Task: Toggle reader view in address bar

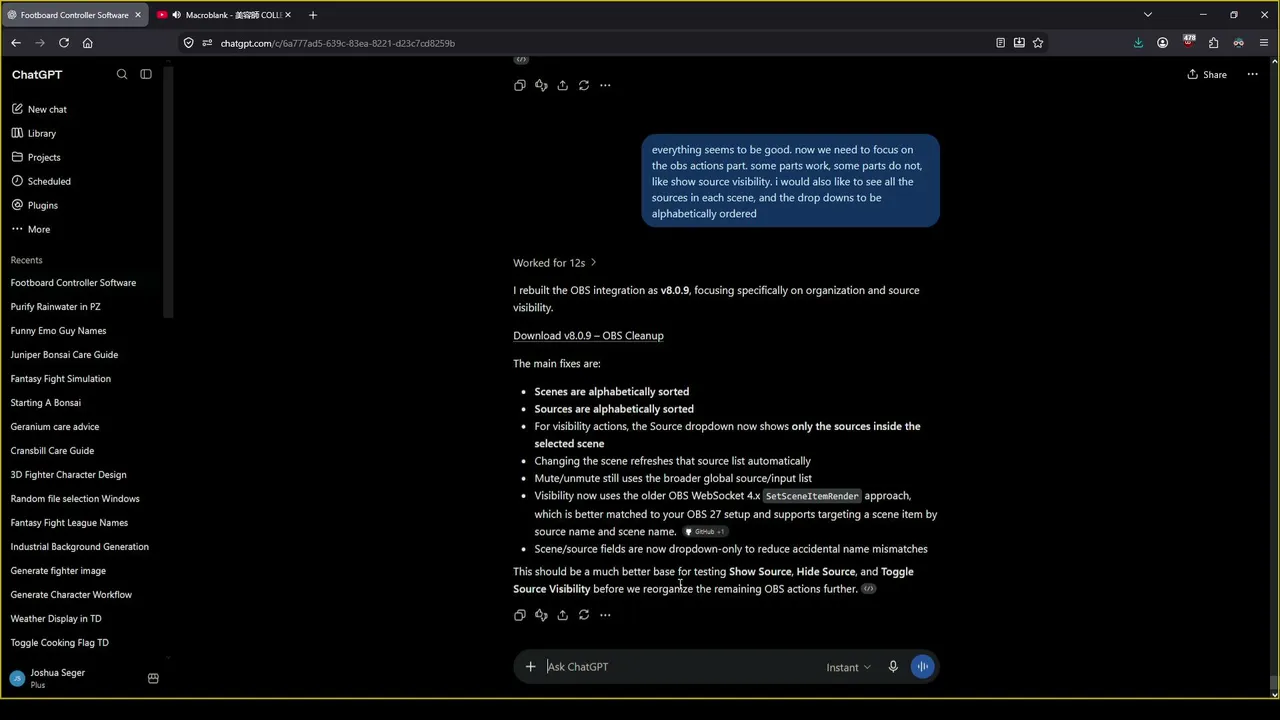Action: [1000, 43]
